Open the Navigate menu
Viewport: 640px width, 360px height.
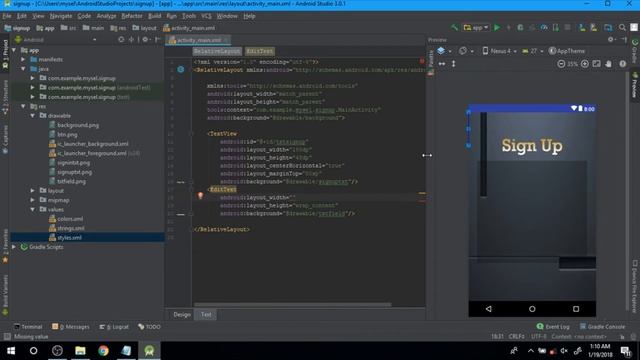click(61, 16)
